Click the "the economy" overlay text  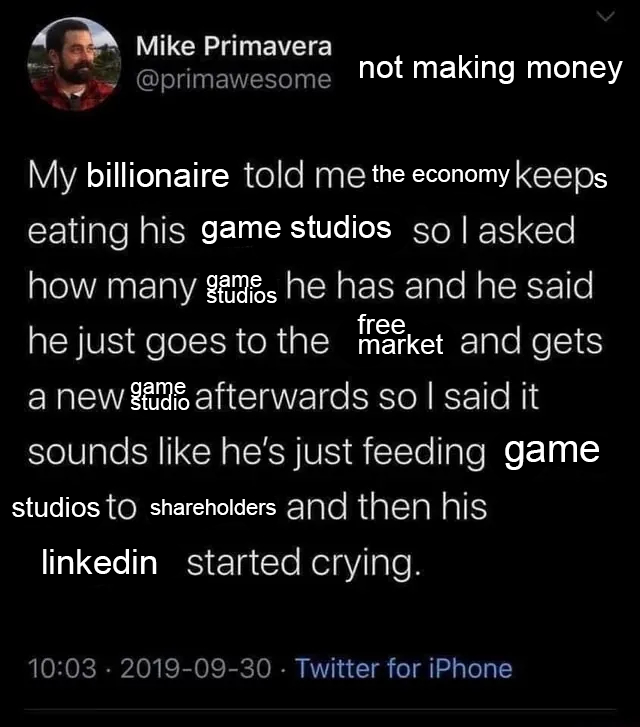[441, 174]
